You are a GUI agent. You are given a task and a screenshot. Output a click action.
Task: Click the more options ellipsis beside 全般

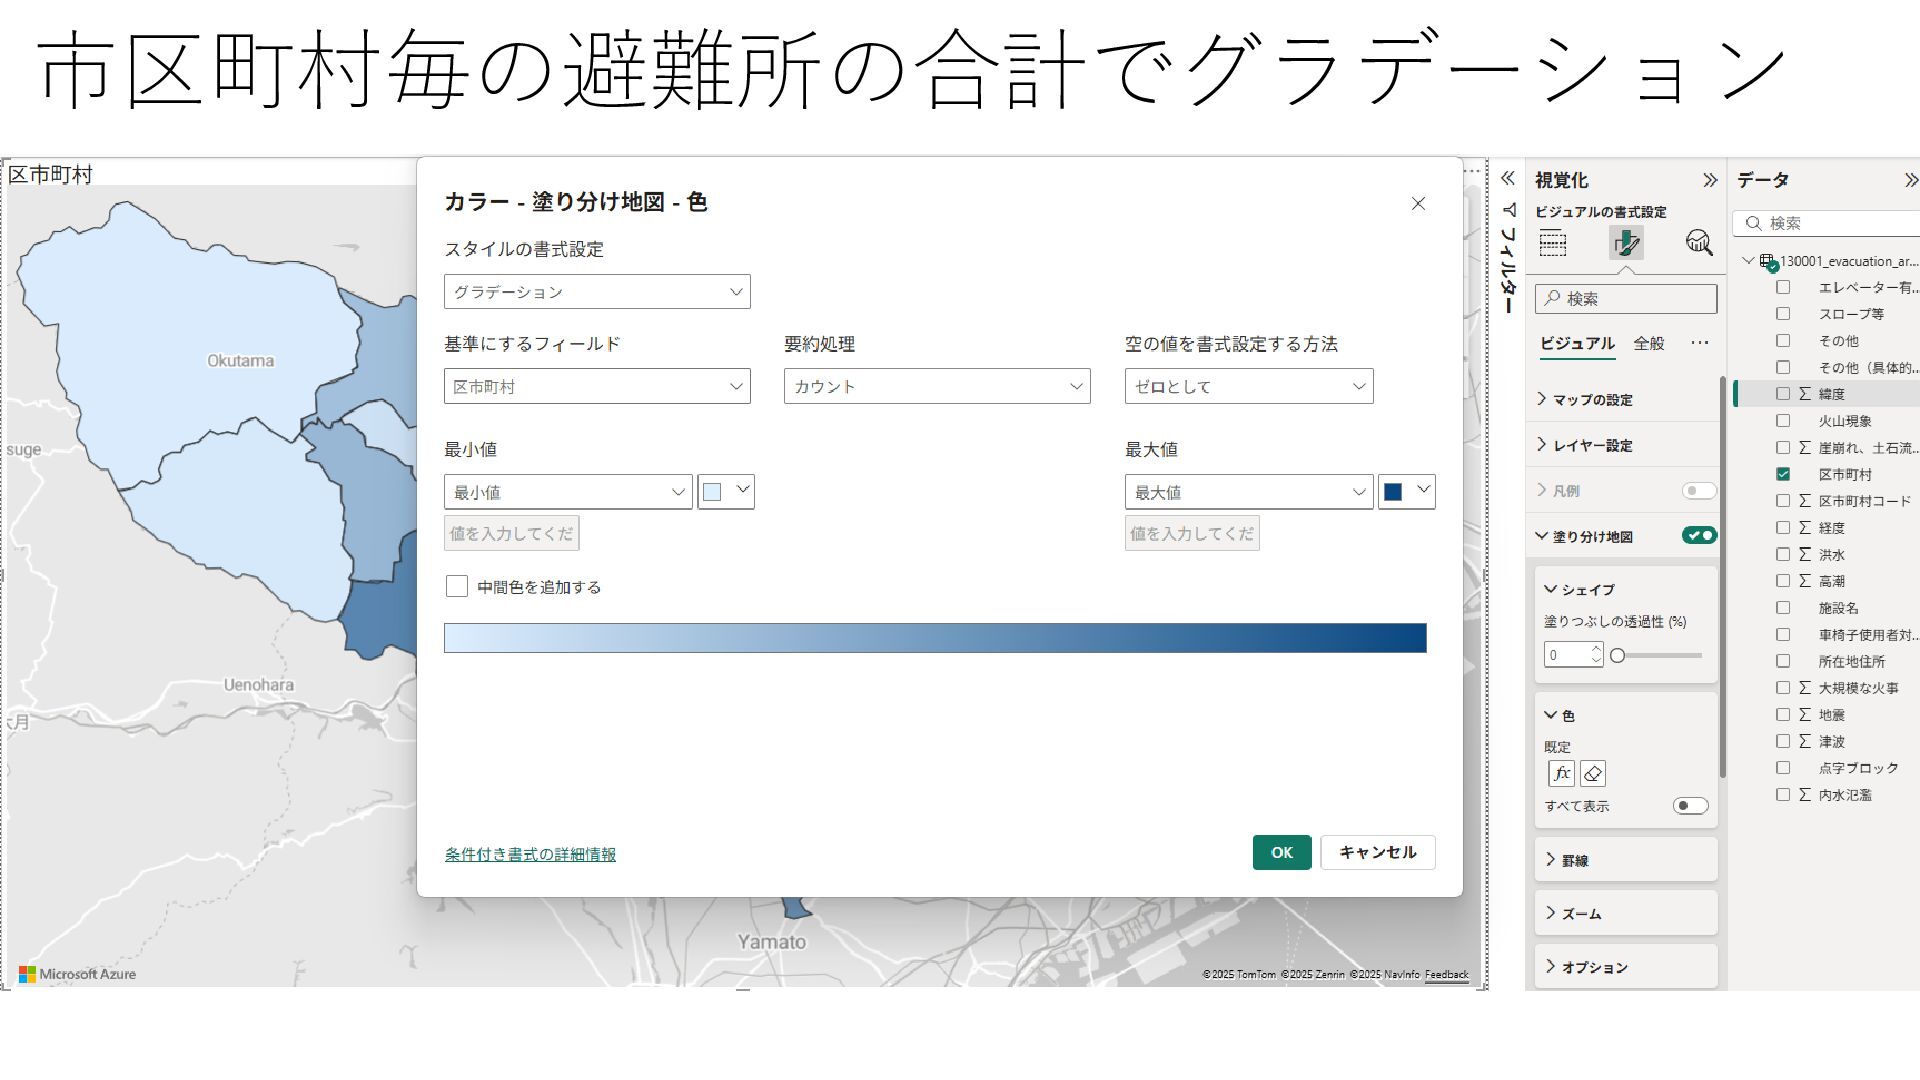1700,343
